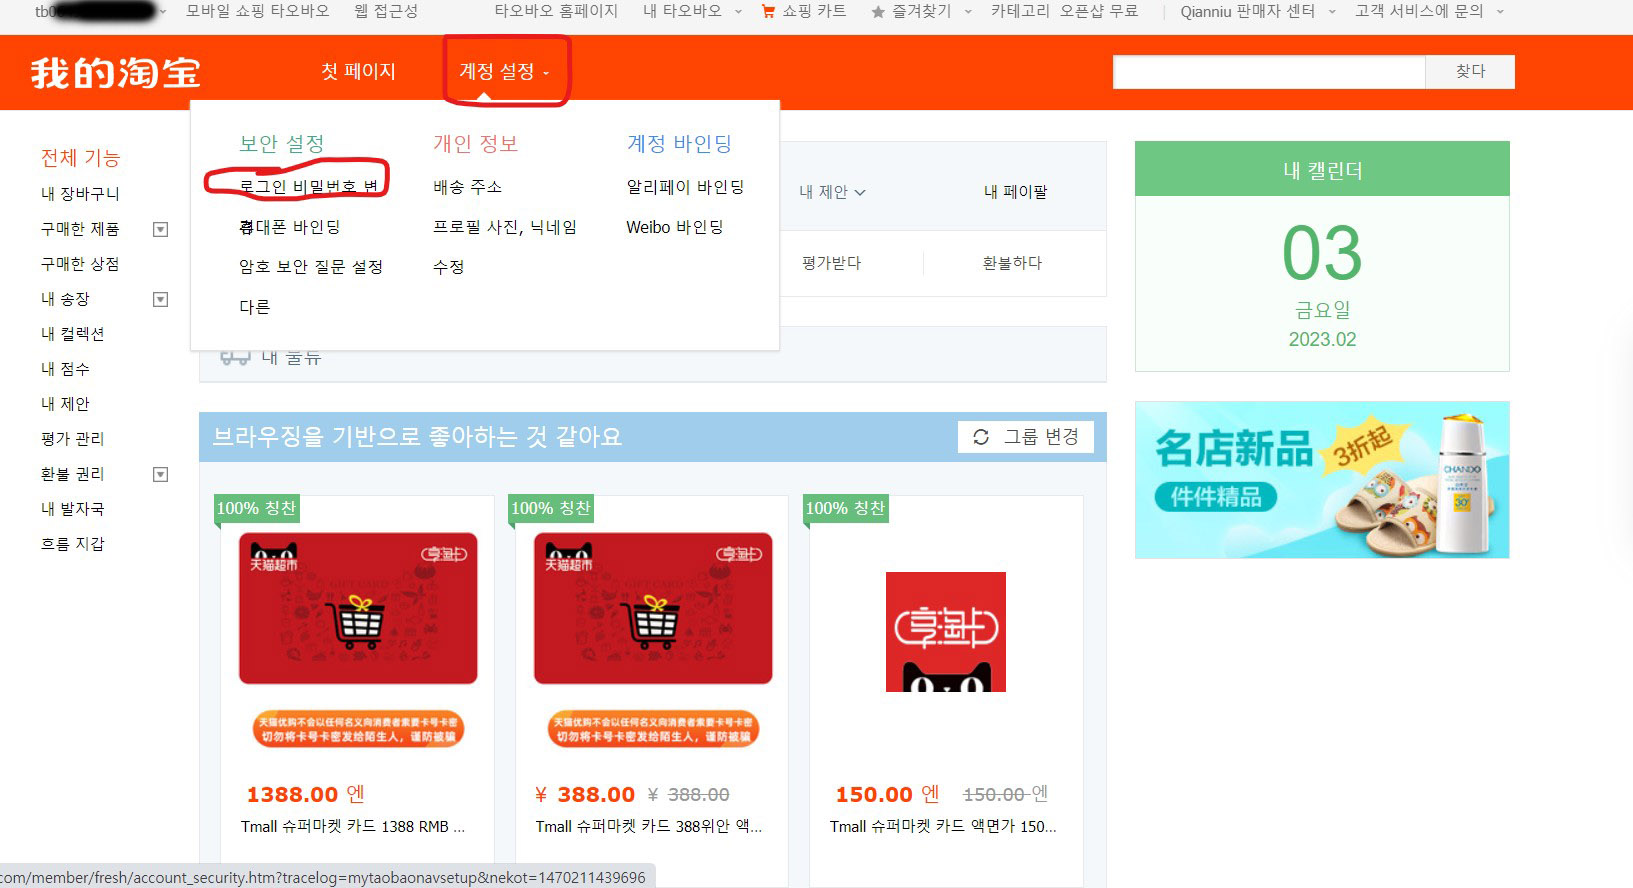Select 휴대폰 바인딩 menu entry
The image size is (1633, 888).
click(x=290, y=227)
